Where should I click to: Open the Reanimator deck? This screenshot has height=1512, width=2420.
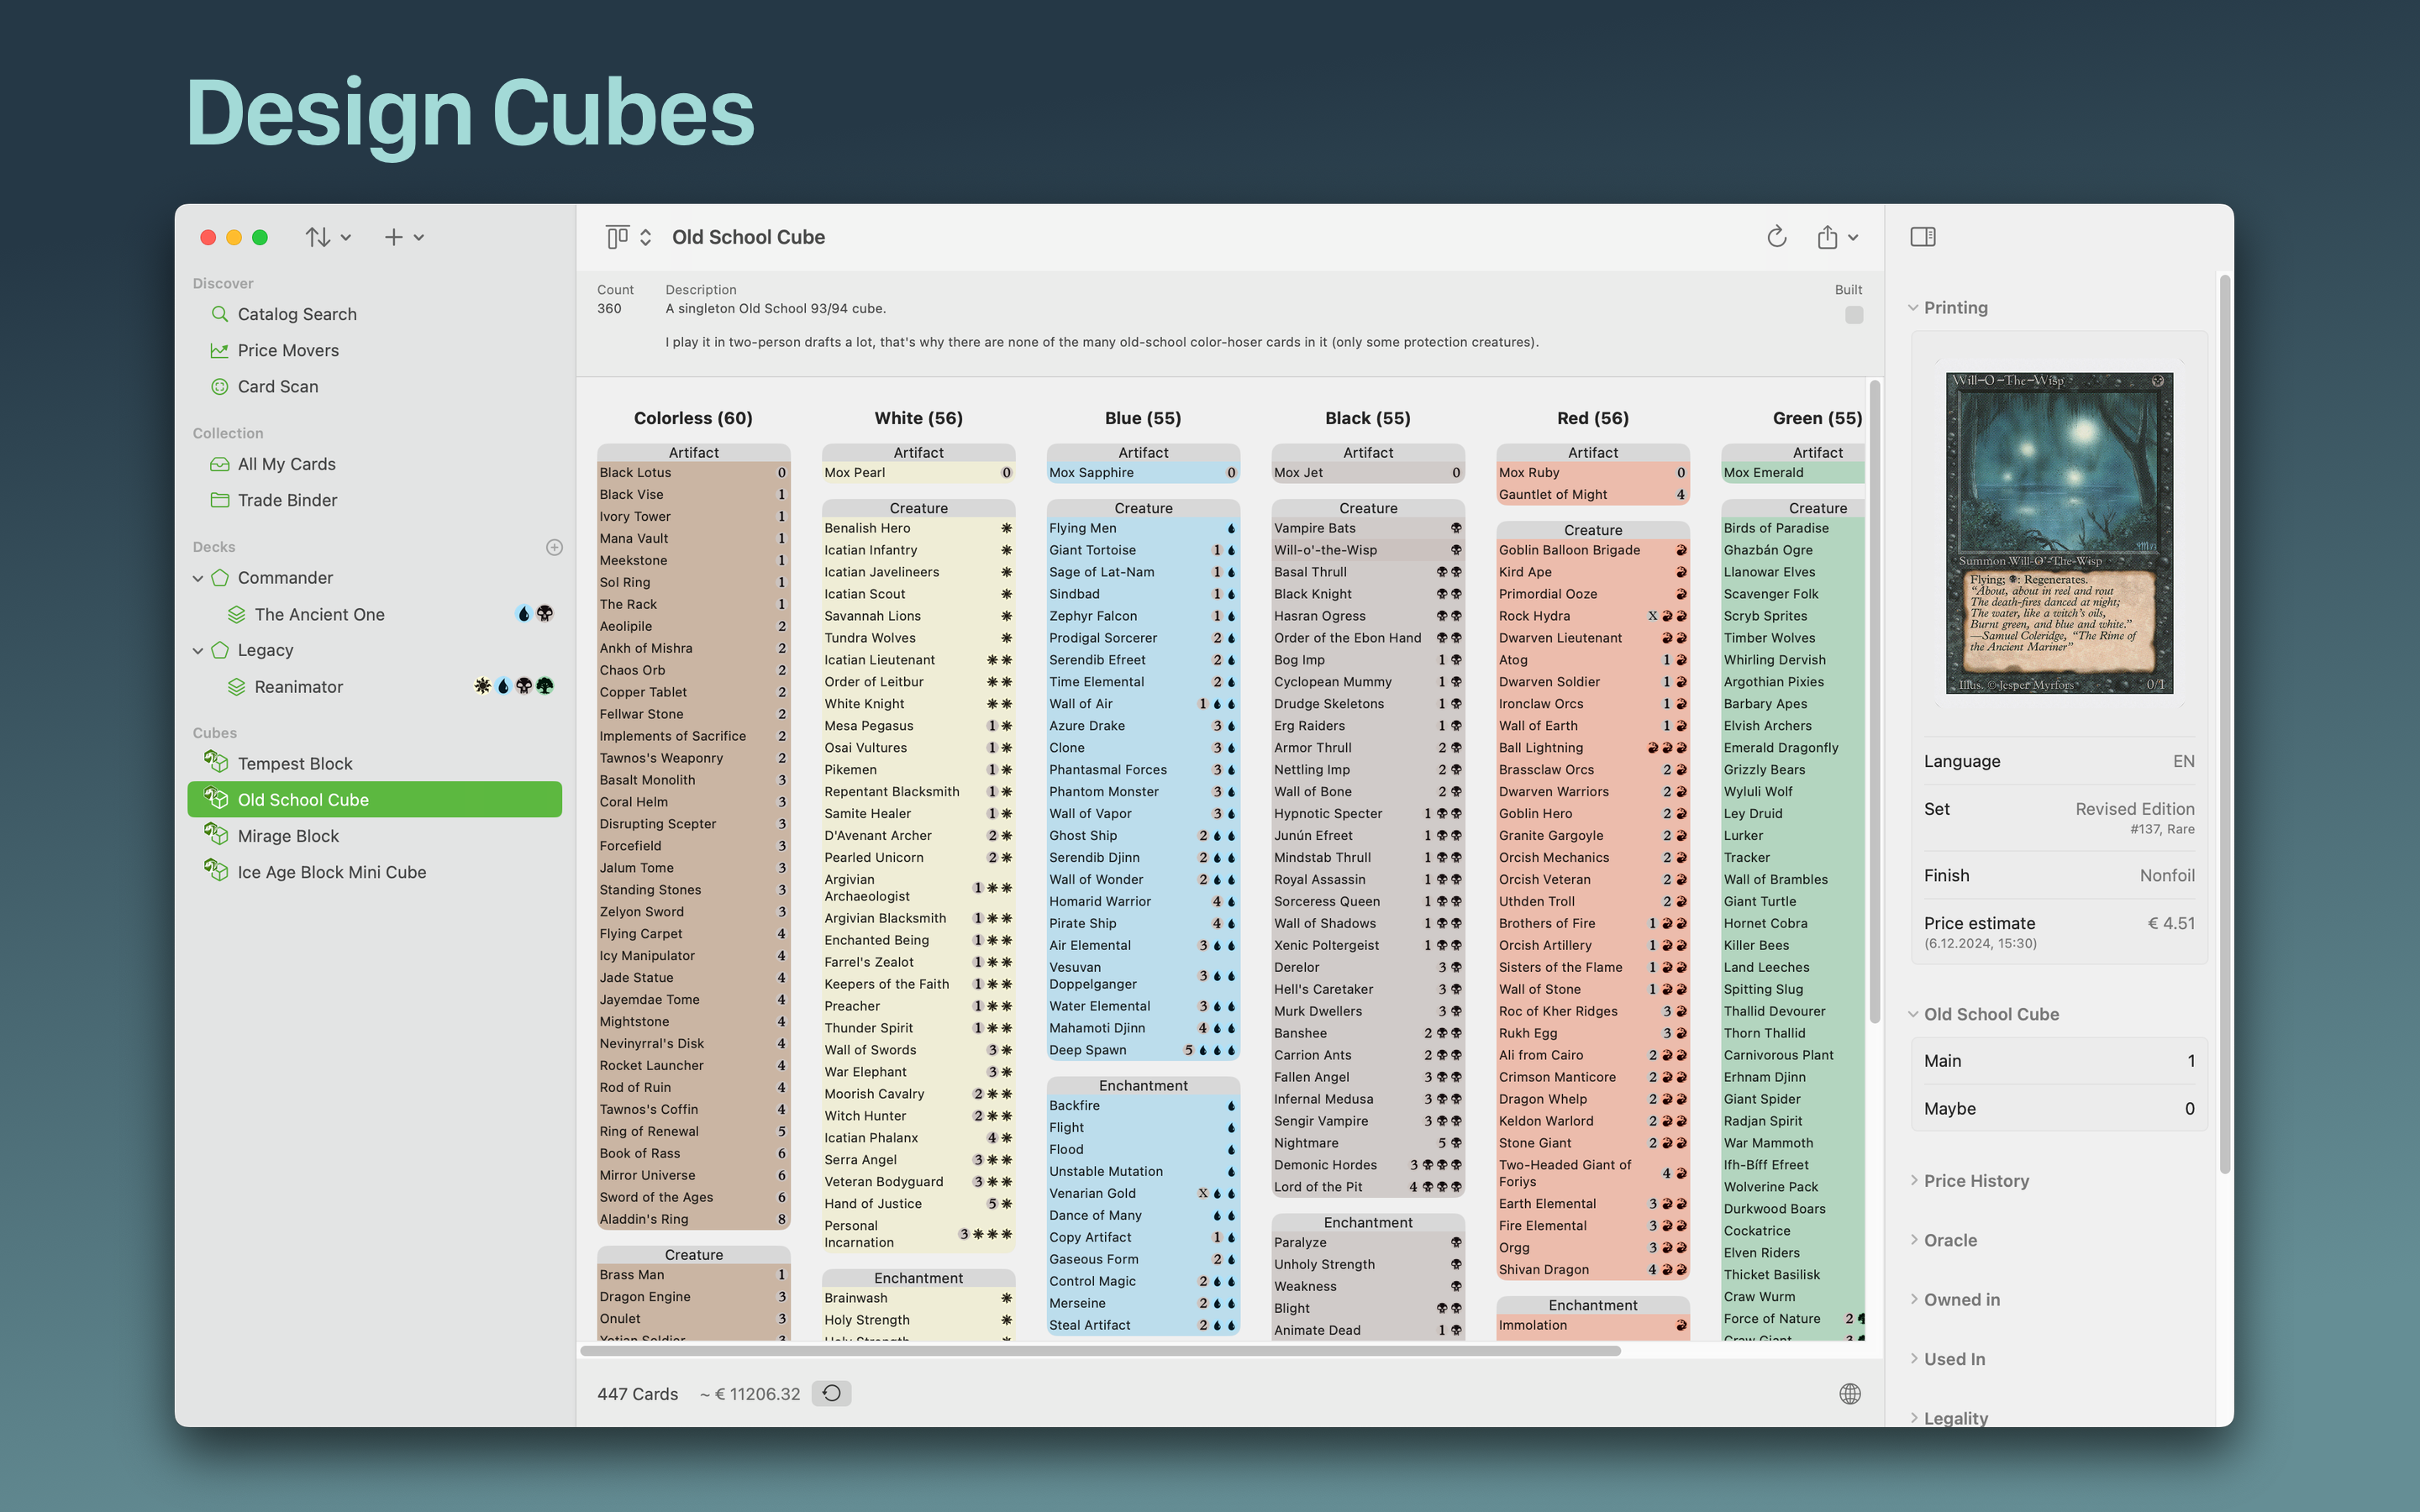point(374,687)
